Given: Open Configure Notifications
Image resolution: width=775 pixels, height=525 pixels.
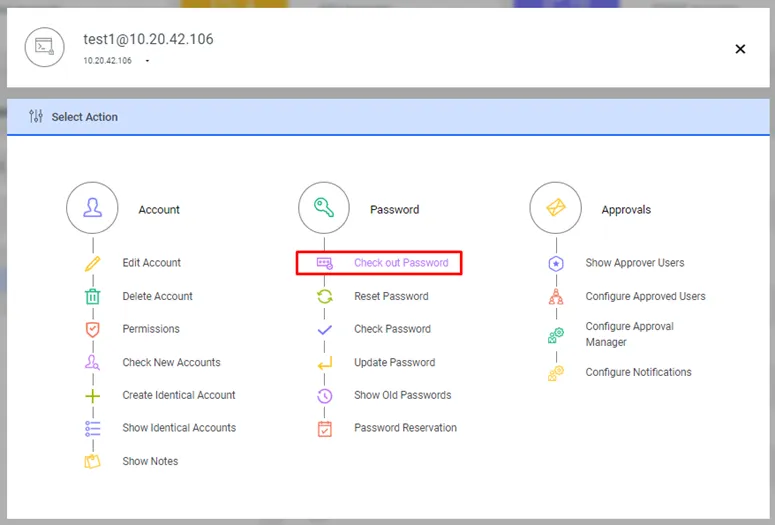Looking at the screenshot, I should point(638,372).
